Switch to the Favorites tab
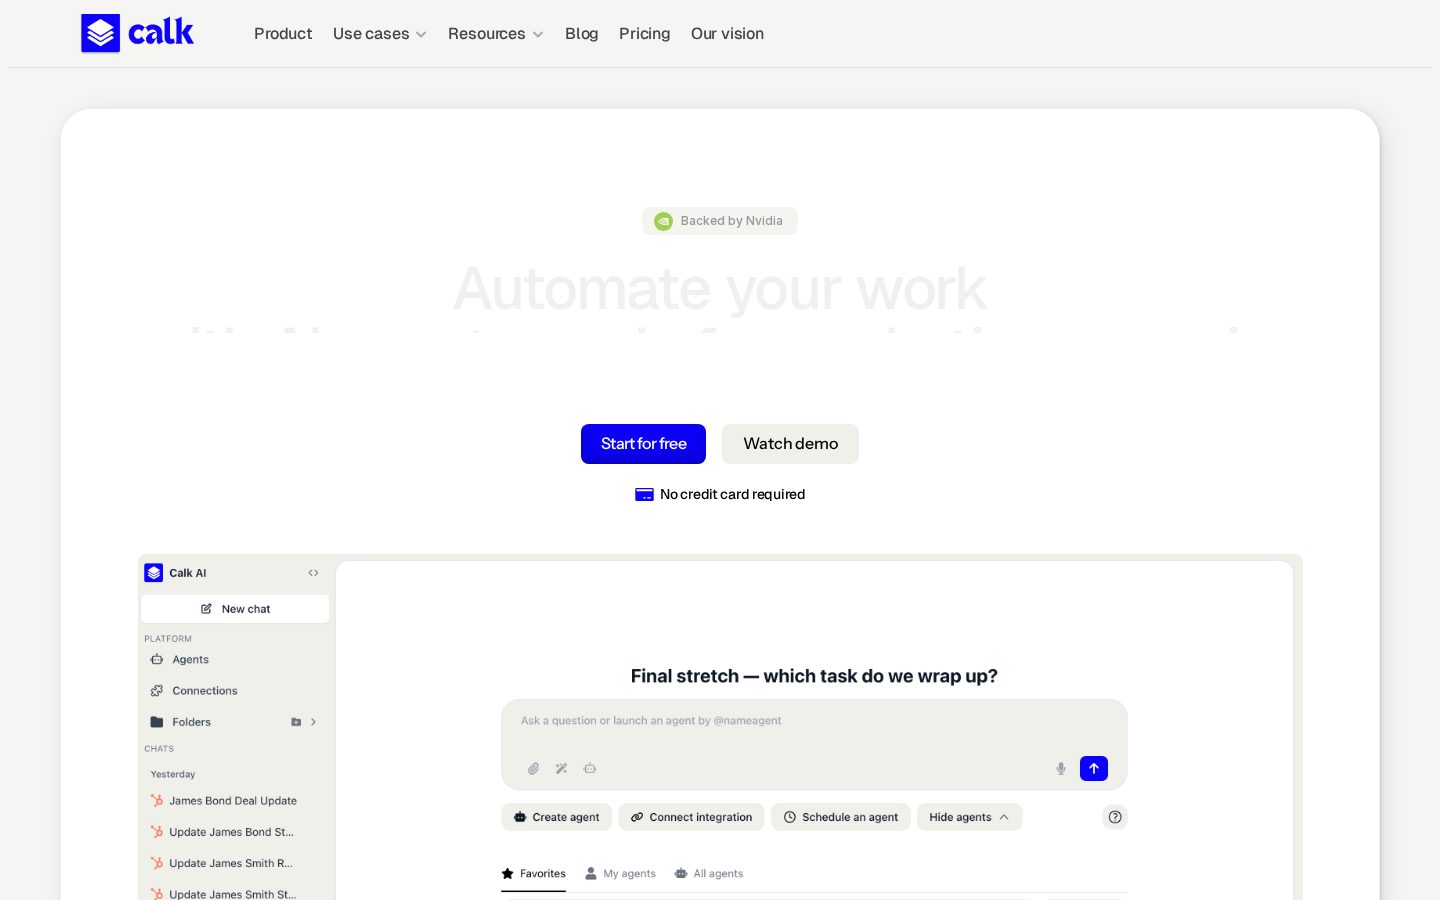Screen dimensions: 1440x900 [x=533, y=874]
